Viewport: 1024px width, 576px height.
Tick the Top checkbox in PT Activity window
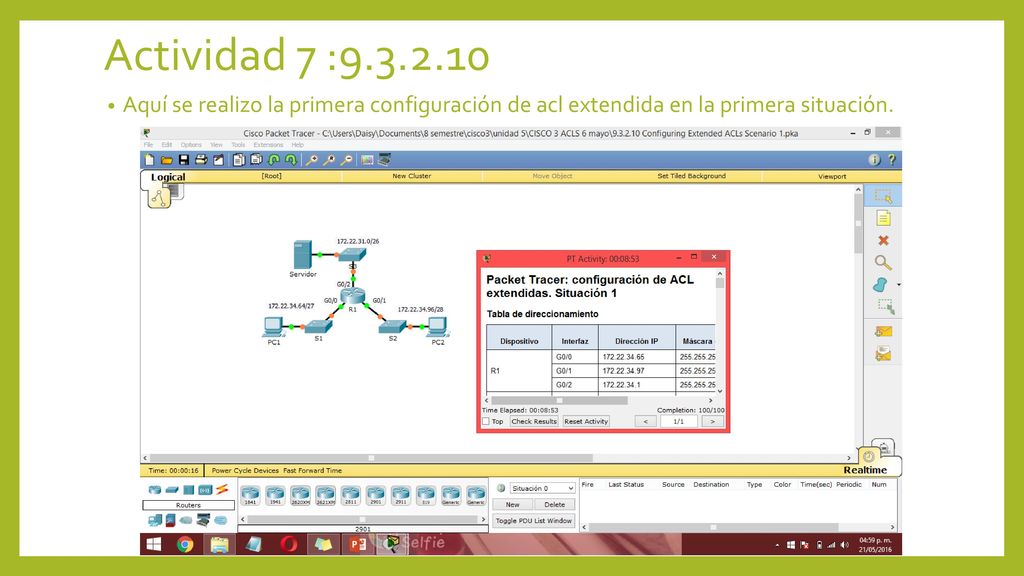[486, 421]
